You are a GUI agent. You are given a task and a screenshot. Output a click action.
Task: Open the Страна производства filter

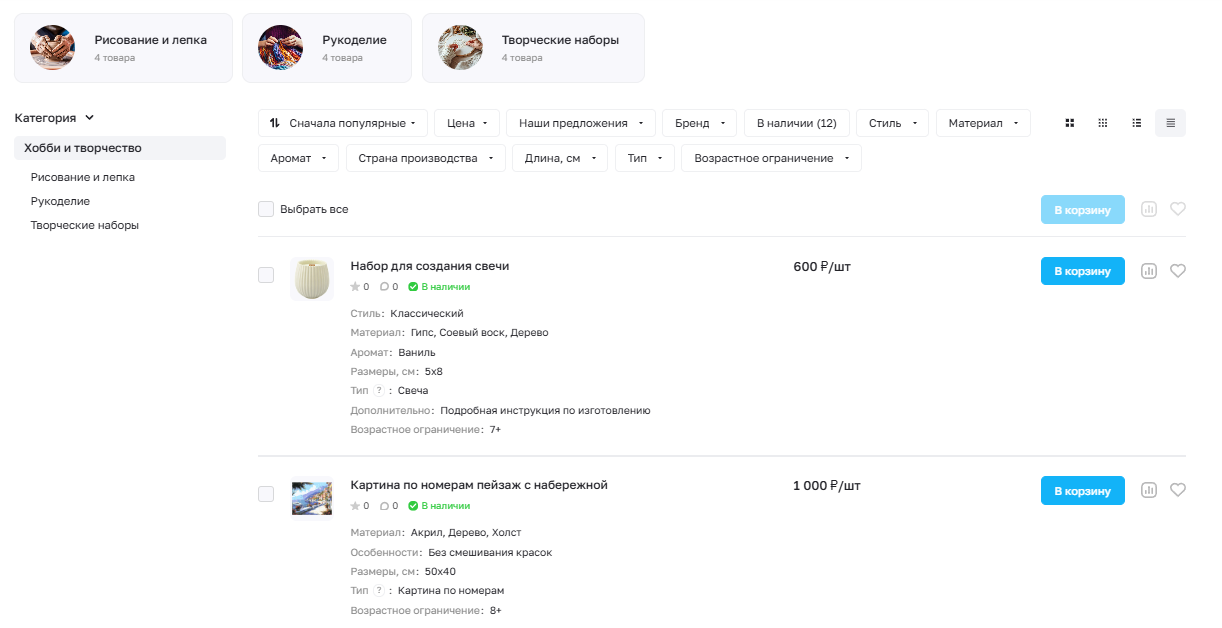425,158
